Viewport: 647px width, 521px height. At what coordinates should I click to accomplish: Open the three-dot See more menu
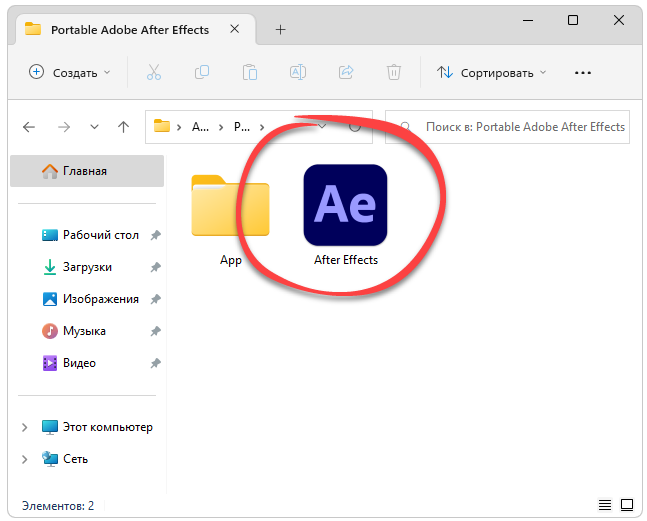pyautogui.click(x=583, y=73)
